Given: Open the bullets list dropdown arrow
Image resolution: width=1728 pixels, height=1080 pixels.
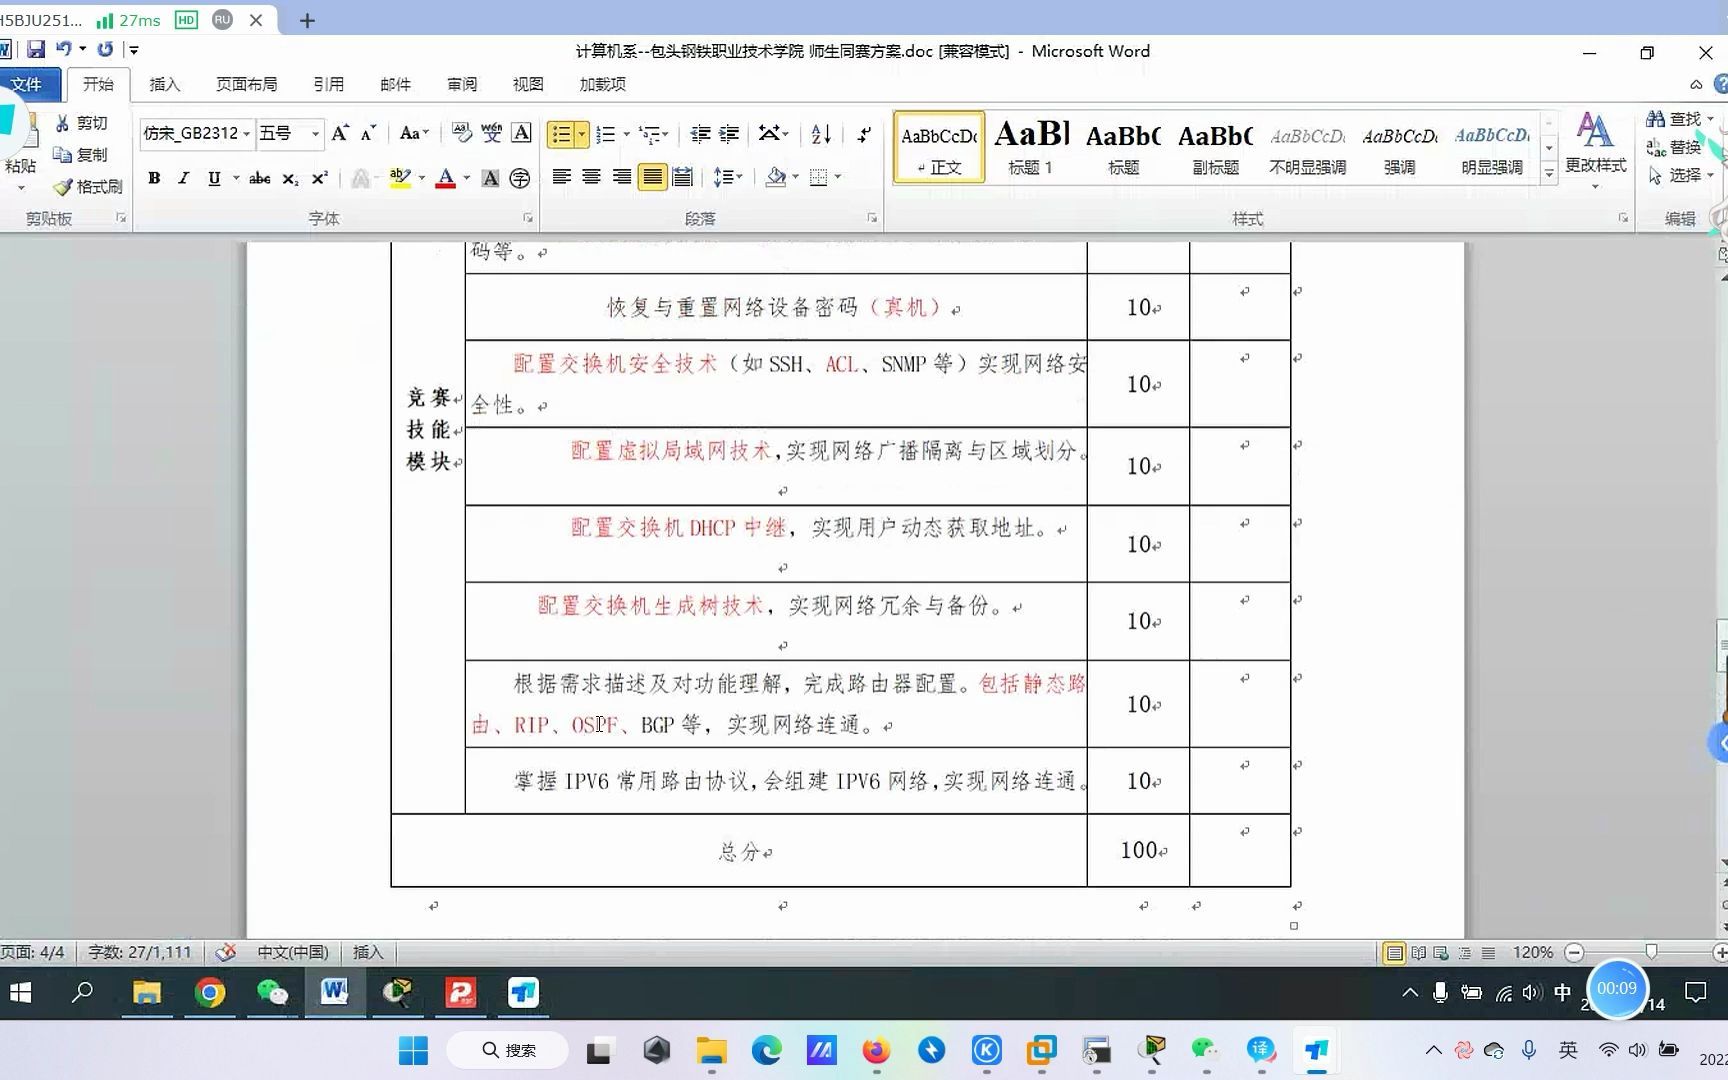Looking at the screenshot, I should 580,133.
